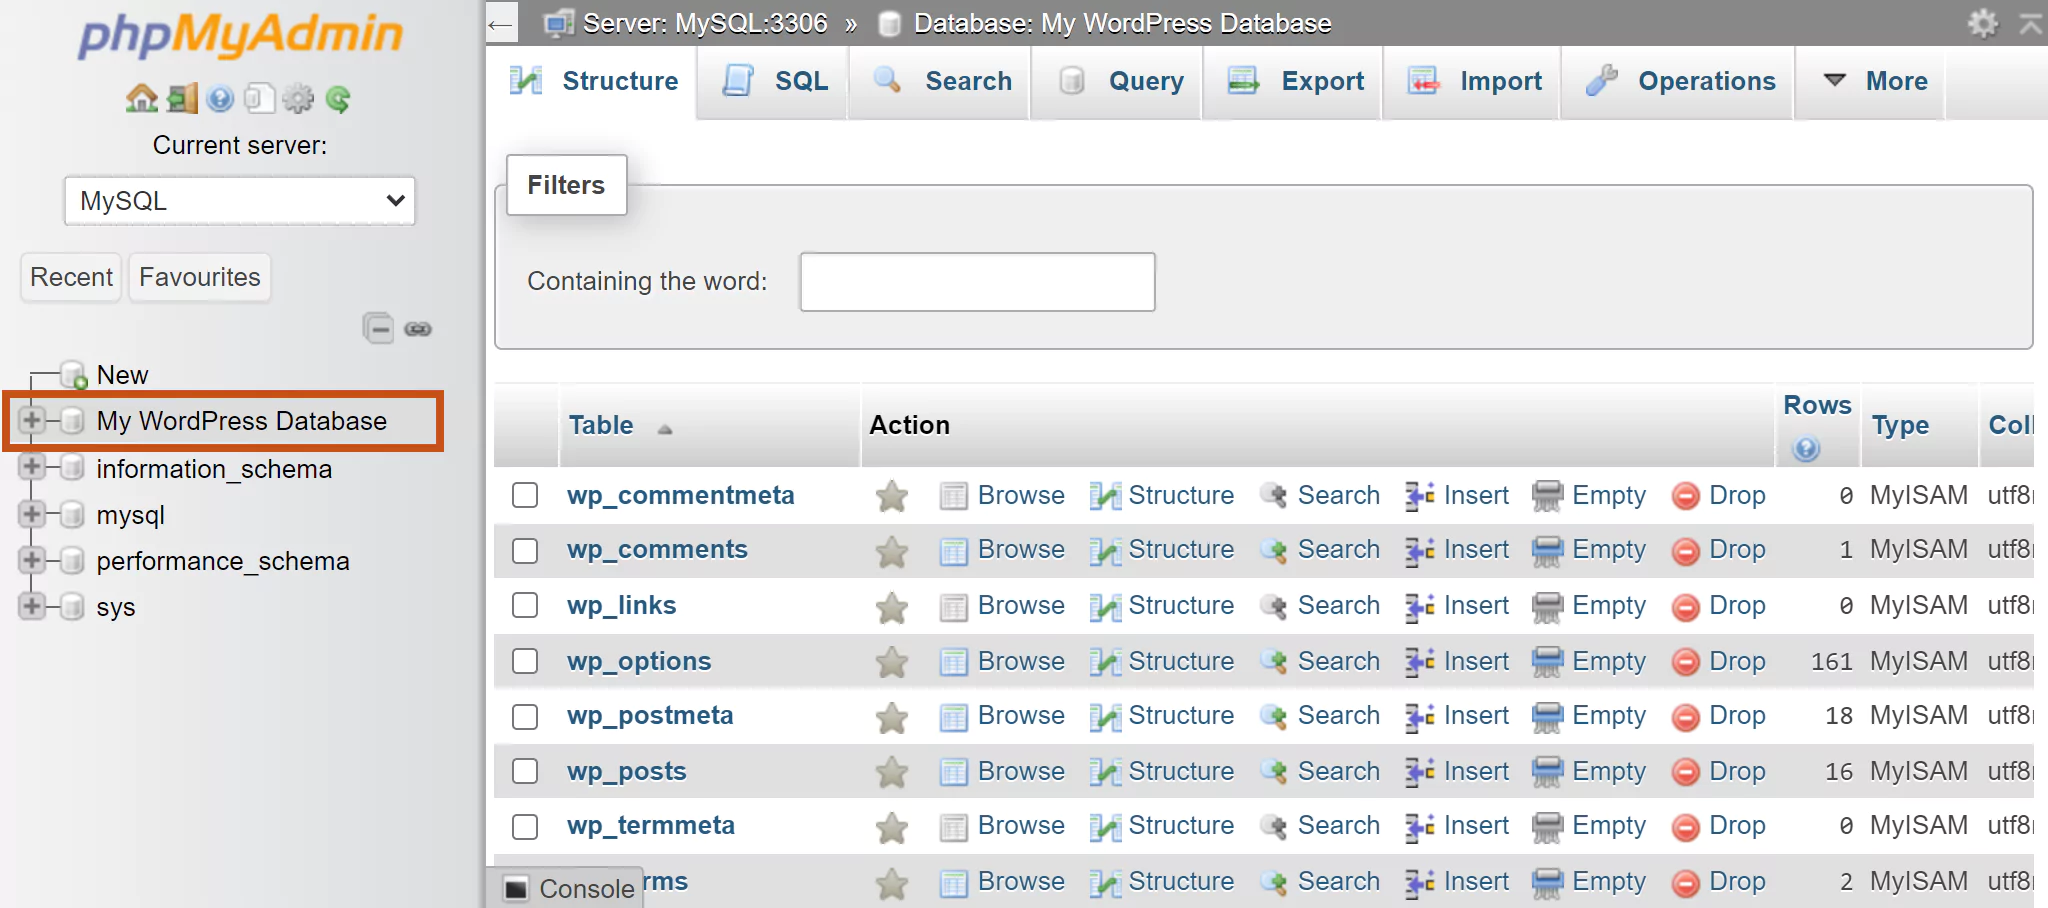Image resolution: width=2048 pixels, height=908 pixels.
Task: Sort by Rows column header
Action: pos(1817,405)
